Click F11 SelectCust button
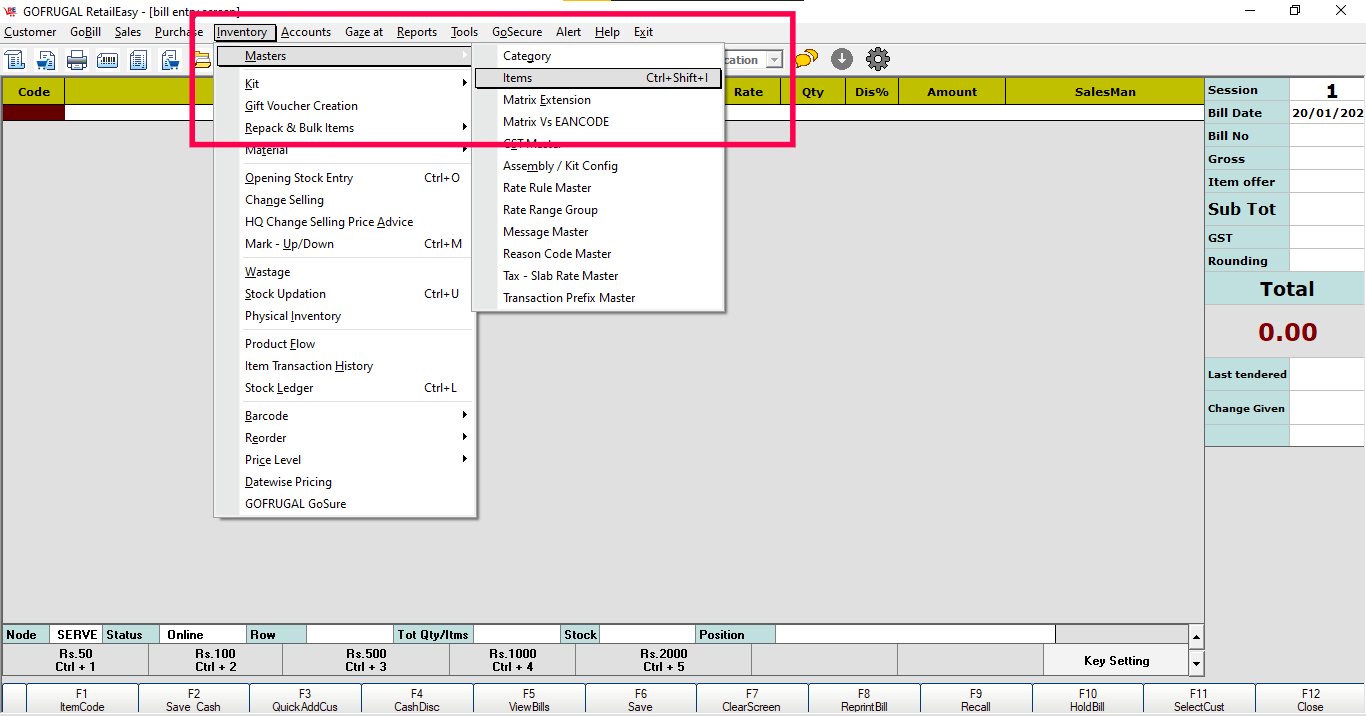The image size is (1366, 716). pos(1199,700)
